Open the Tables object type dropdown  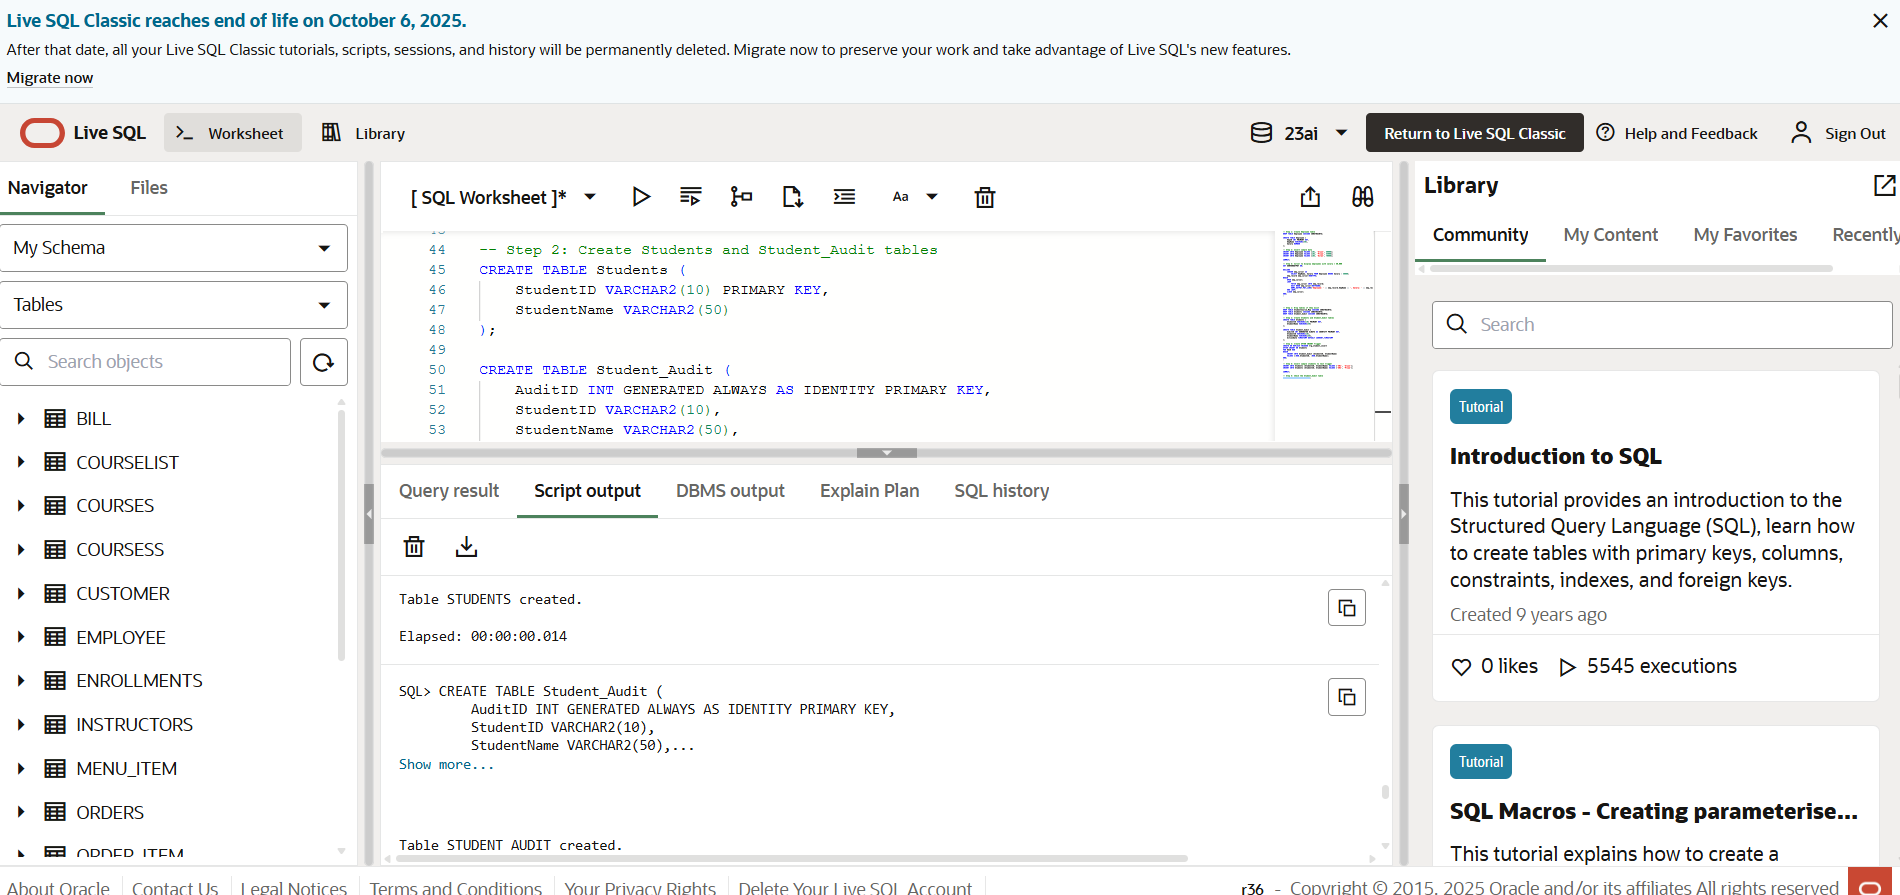click(x=174, y=305)
